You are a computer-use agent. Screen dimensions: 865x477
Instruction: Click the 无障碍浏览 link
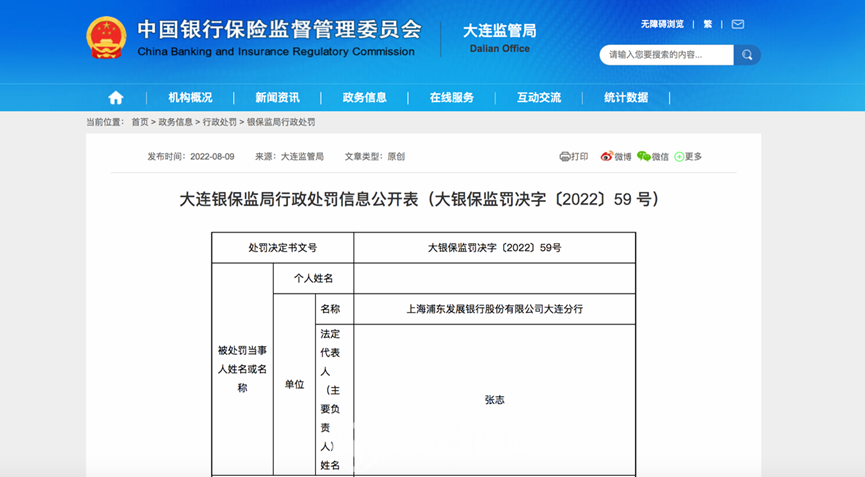[662, 24]
